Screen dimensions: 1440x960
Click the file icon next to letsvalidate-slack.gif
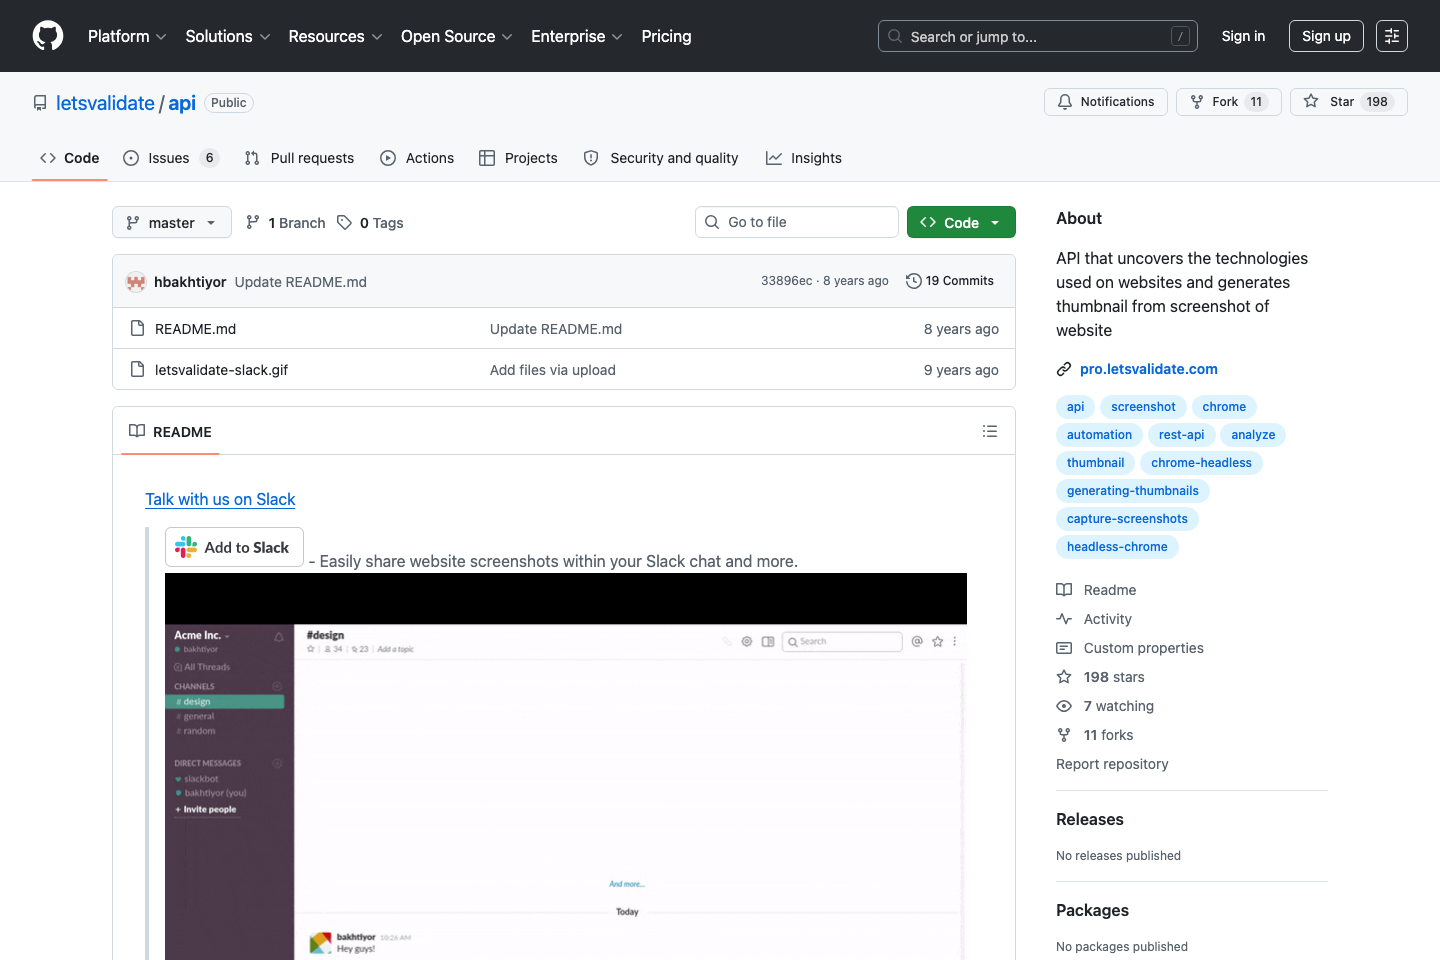(137, 369)
